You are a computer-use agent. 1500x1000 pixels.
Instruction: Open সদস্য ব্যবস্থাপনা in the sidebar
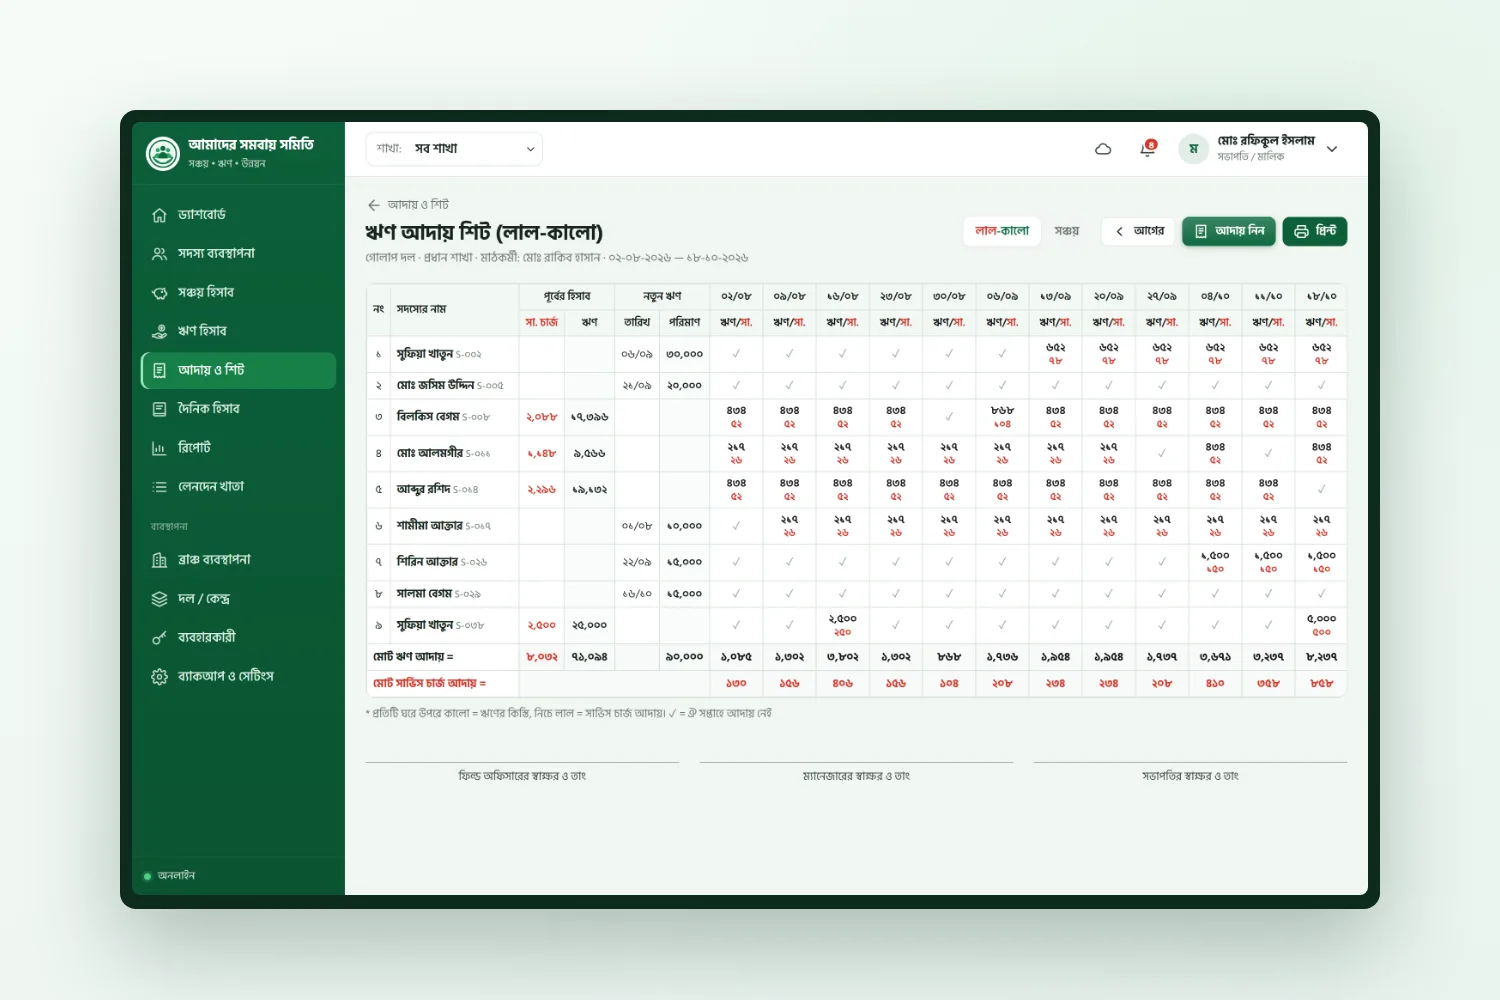pyautogui.click(x=238, y=254)
